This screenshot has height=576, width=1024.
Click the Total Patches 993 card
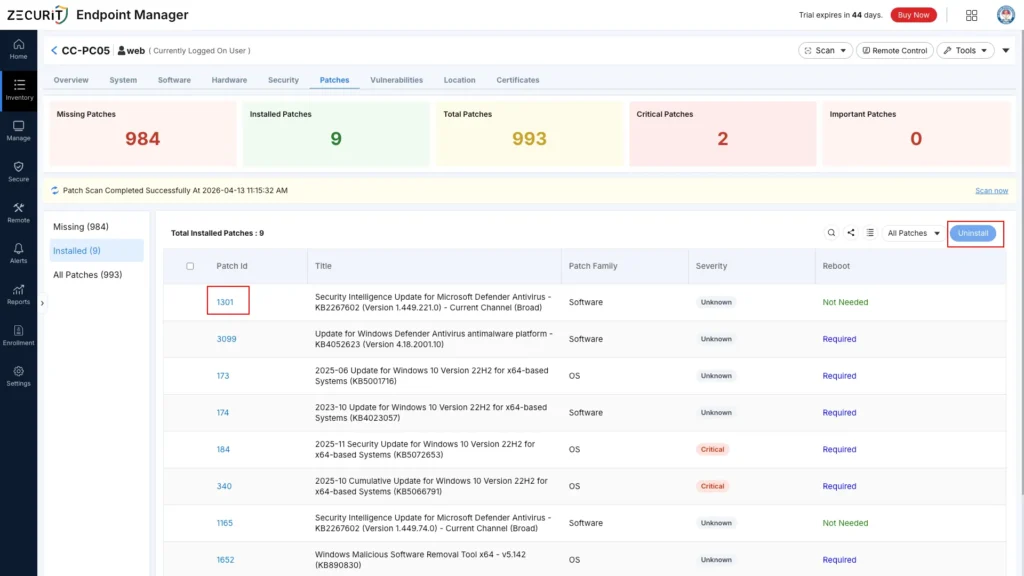tap(529, 133)
